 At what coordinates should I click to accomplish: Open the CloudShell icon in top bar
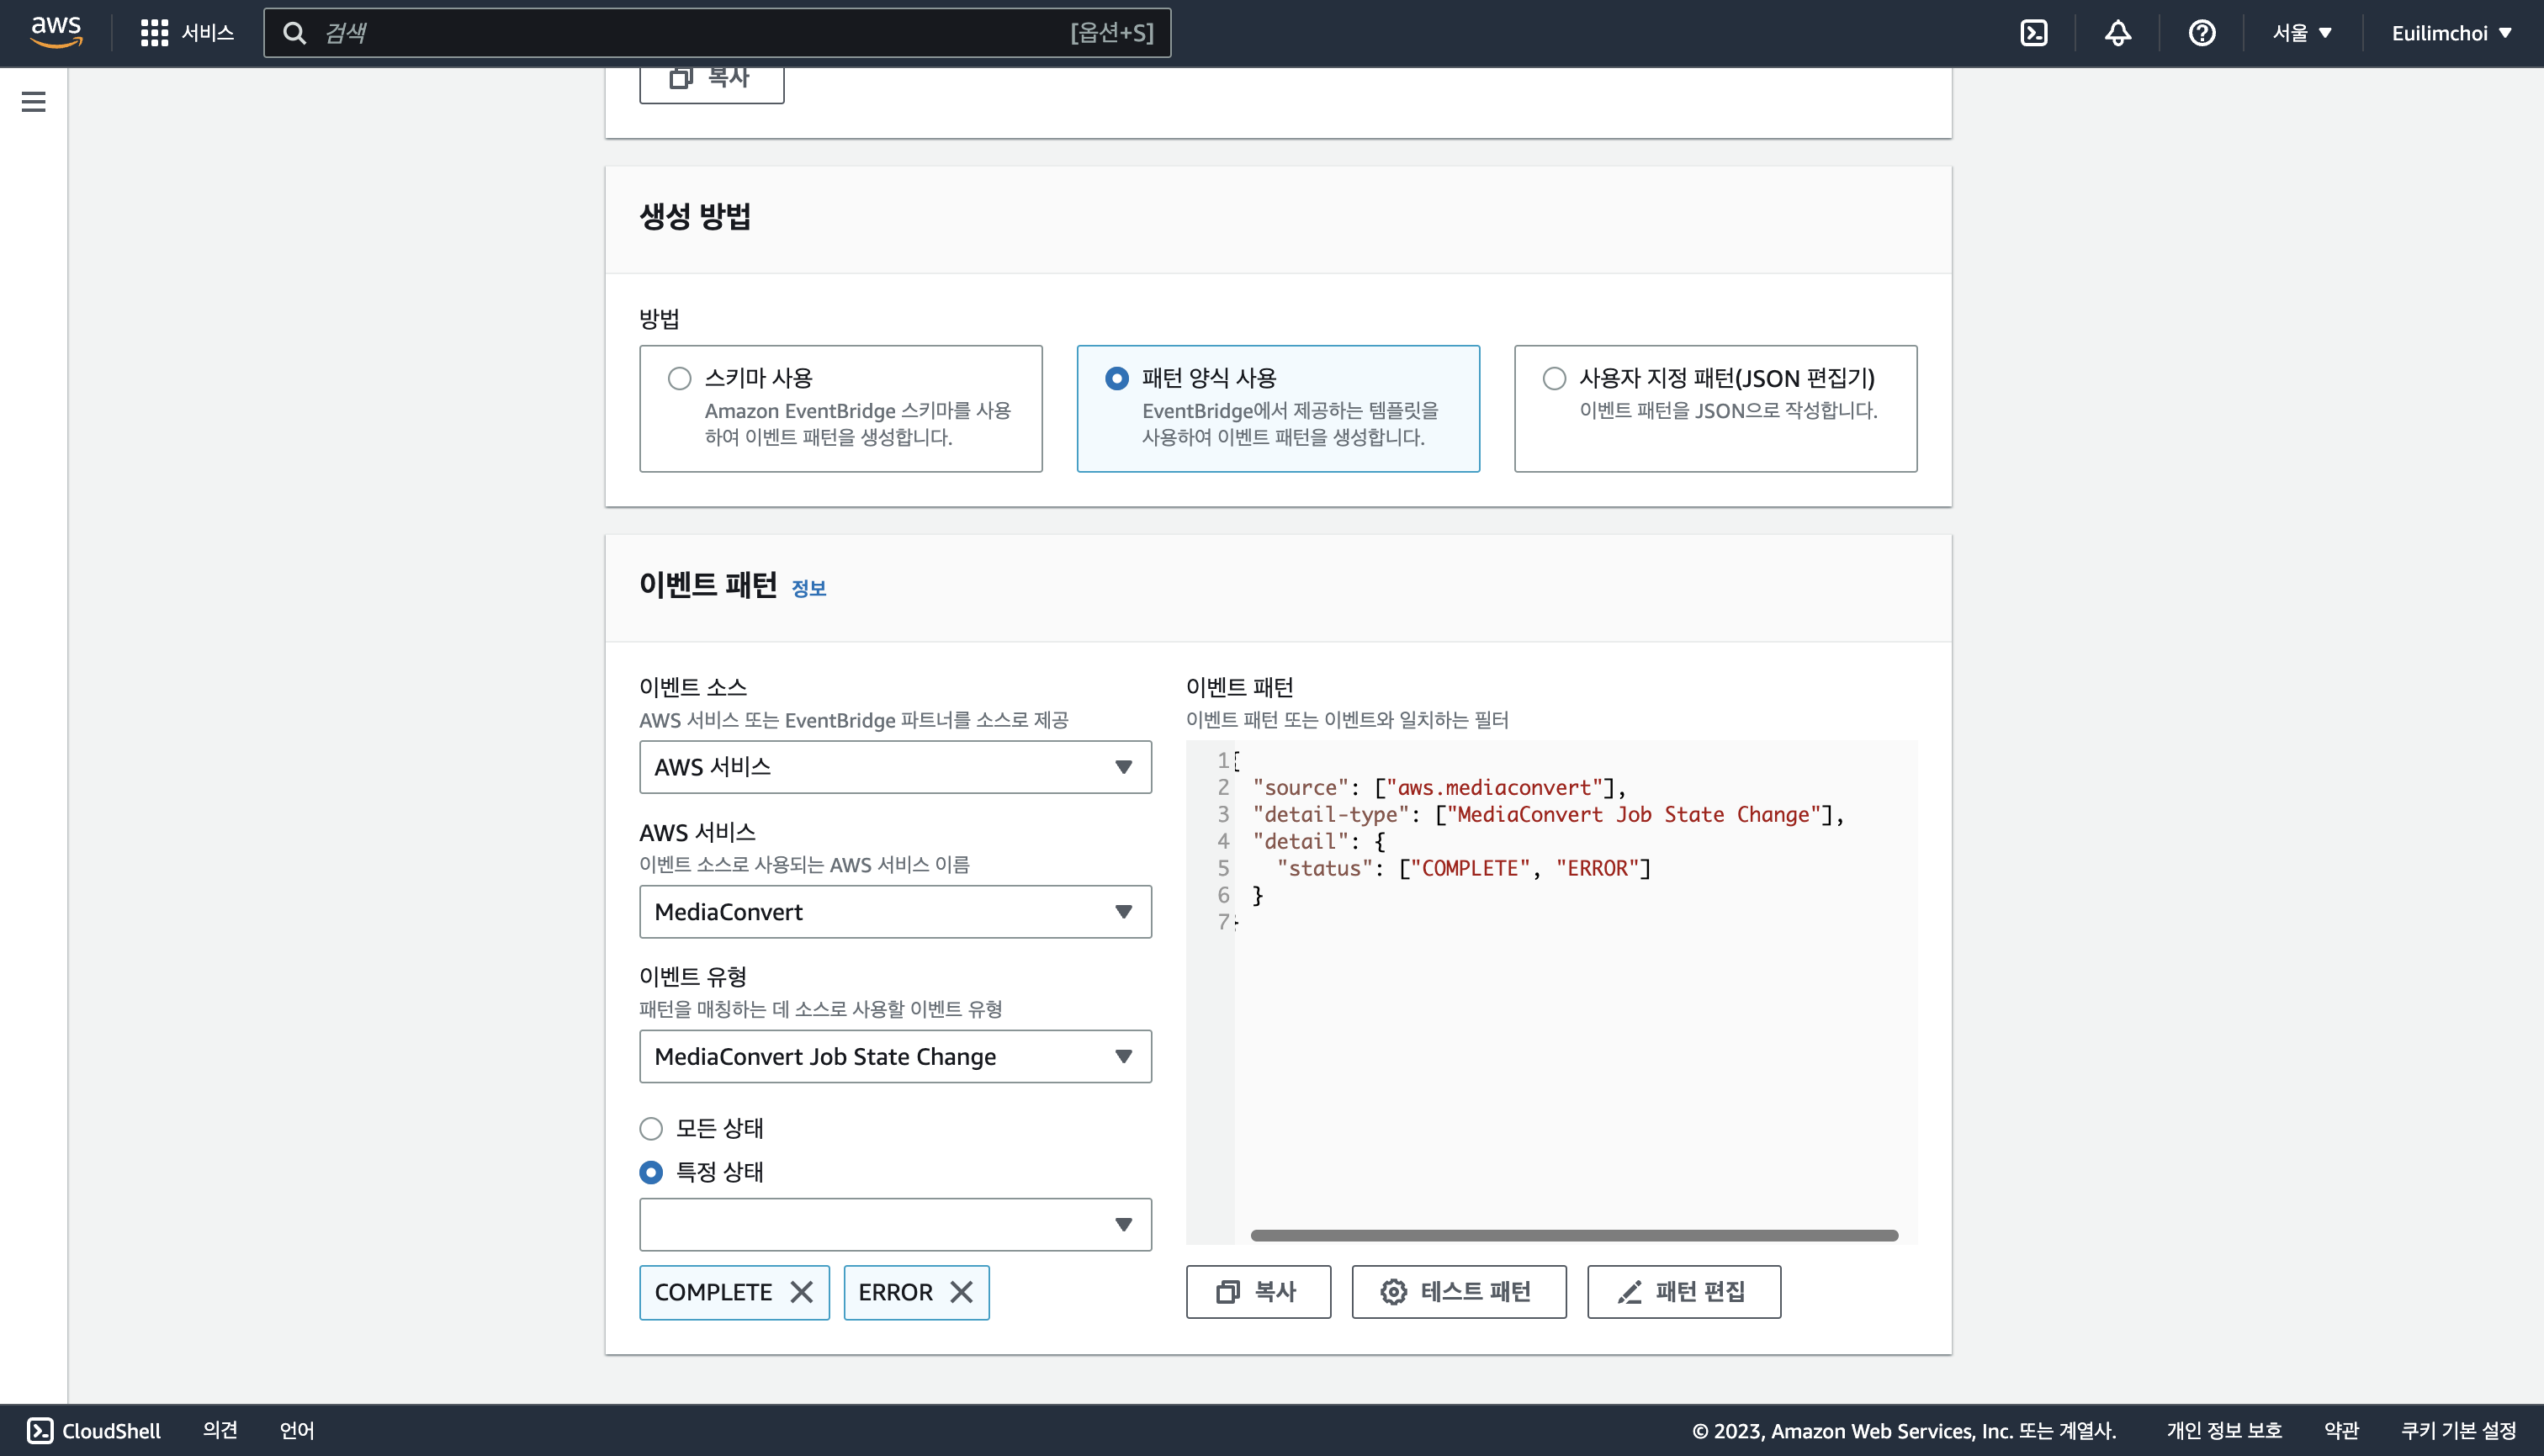tap(2034, 33)
